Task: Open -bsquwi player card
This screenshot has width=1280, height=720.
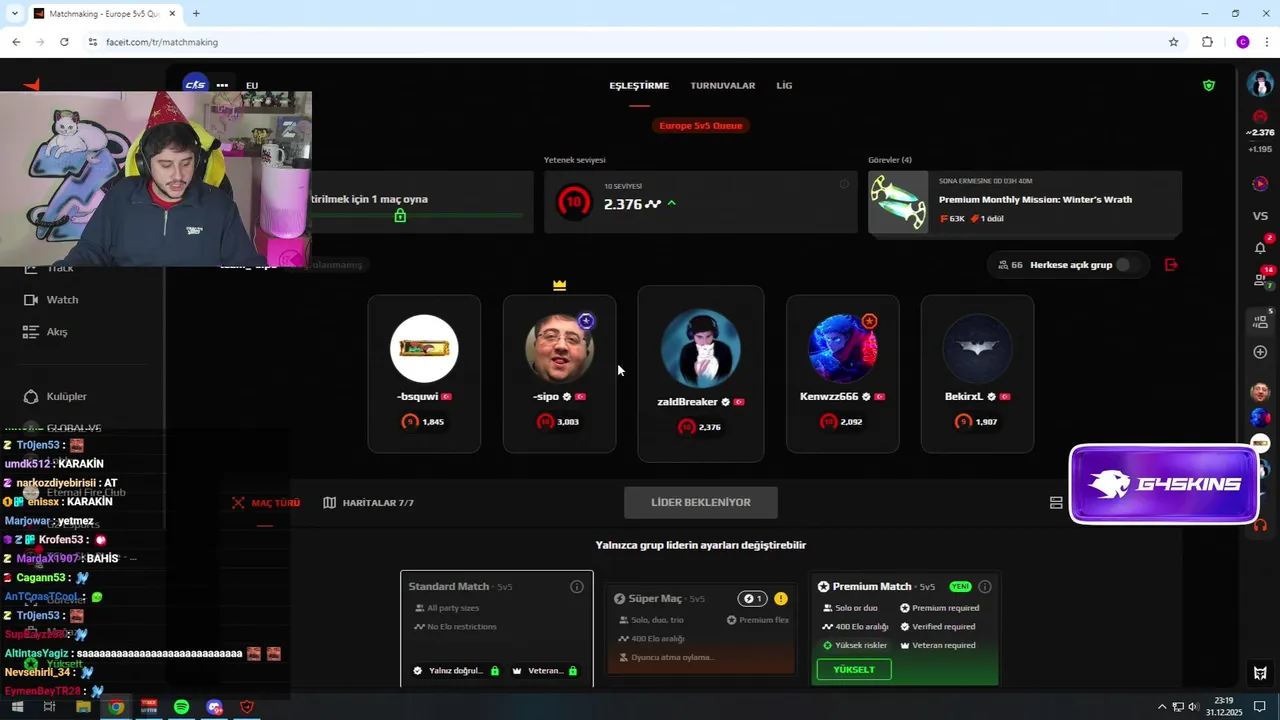Action: click(424, 374)
